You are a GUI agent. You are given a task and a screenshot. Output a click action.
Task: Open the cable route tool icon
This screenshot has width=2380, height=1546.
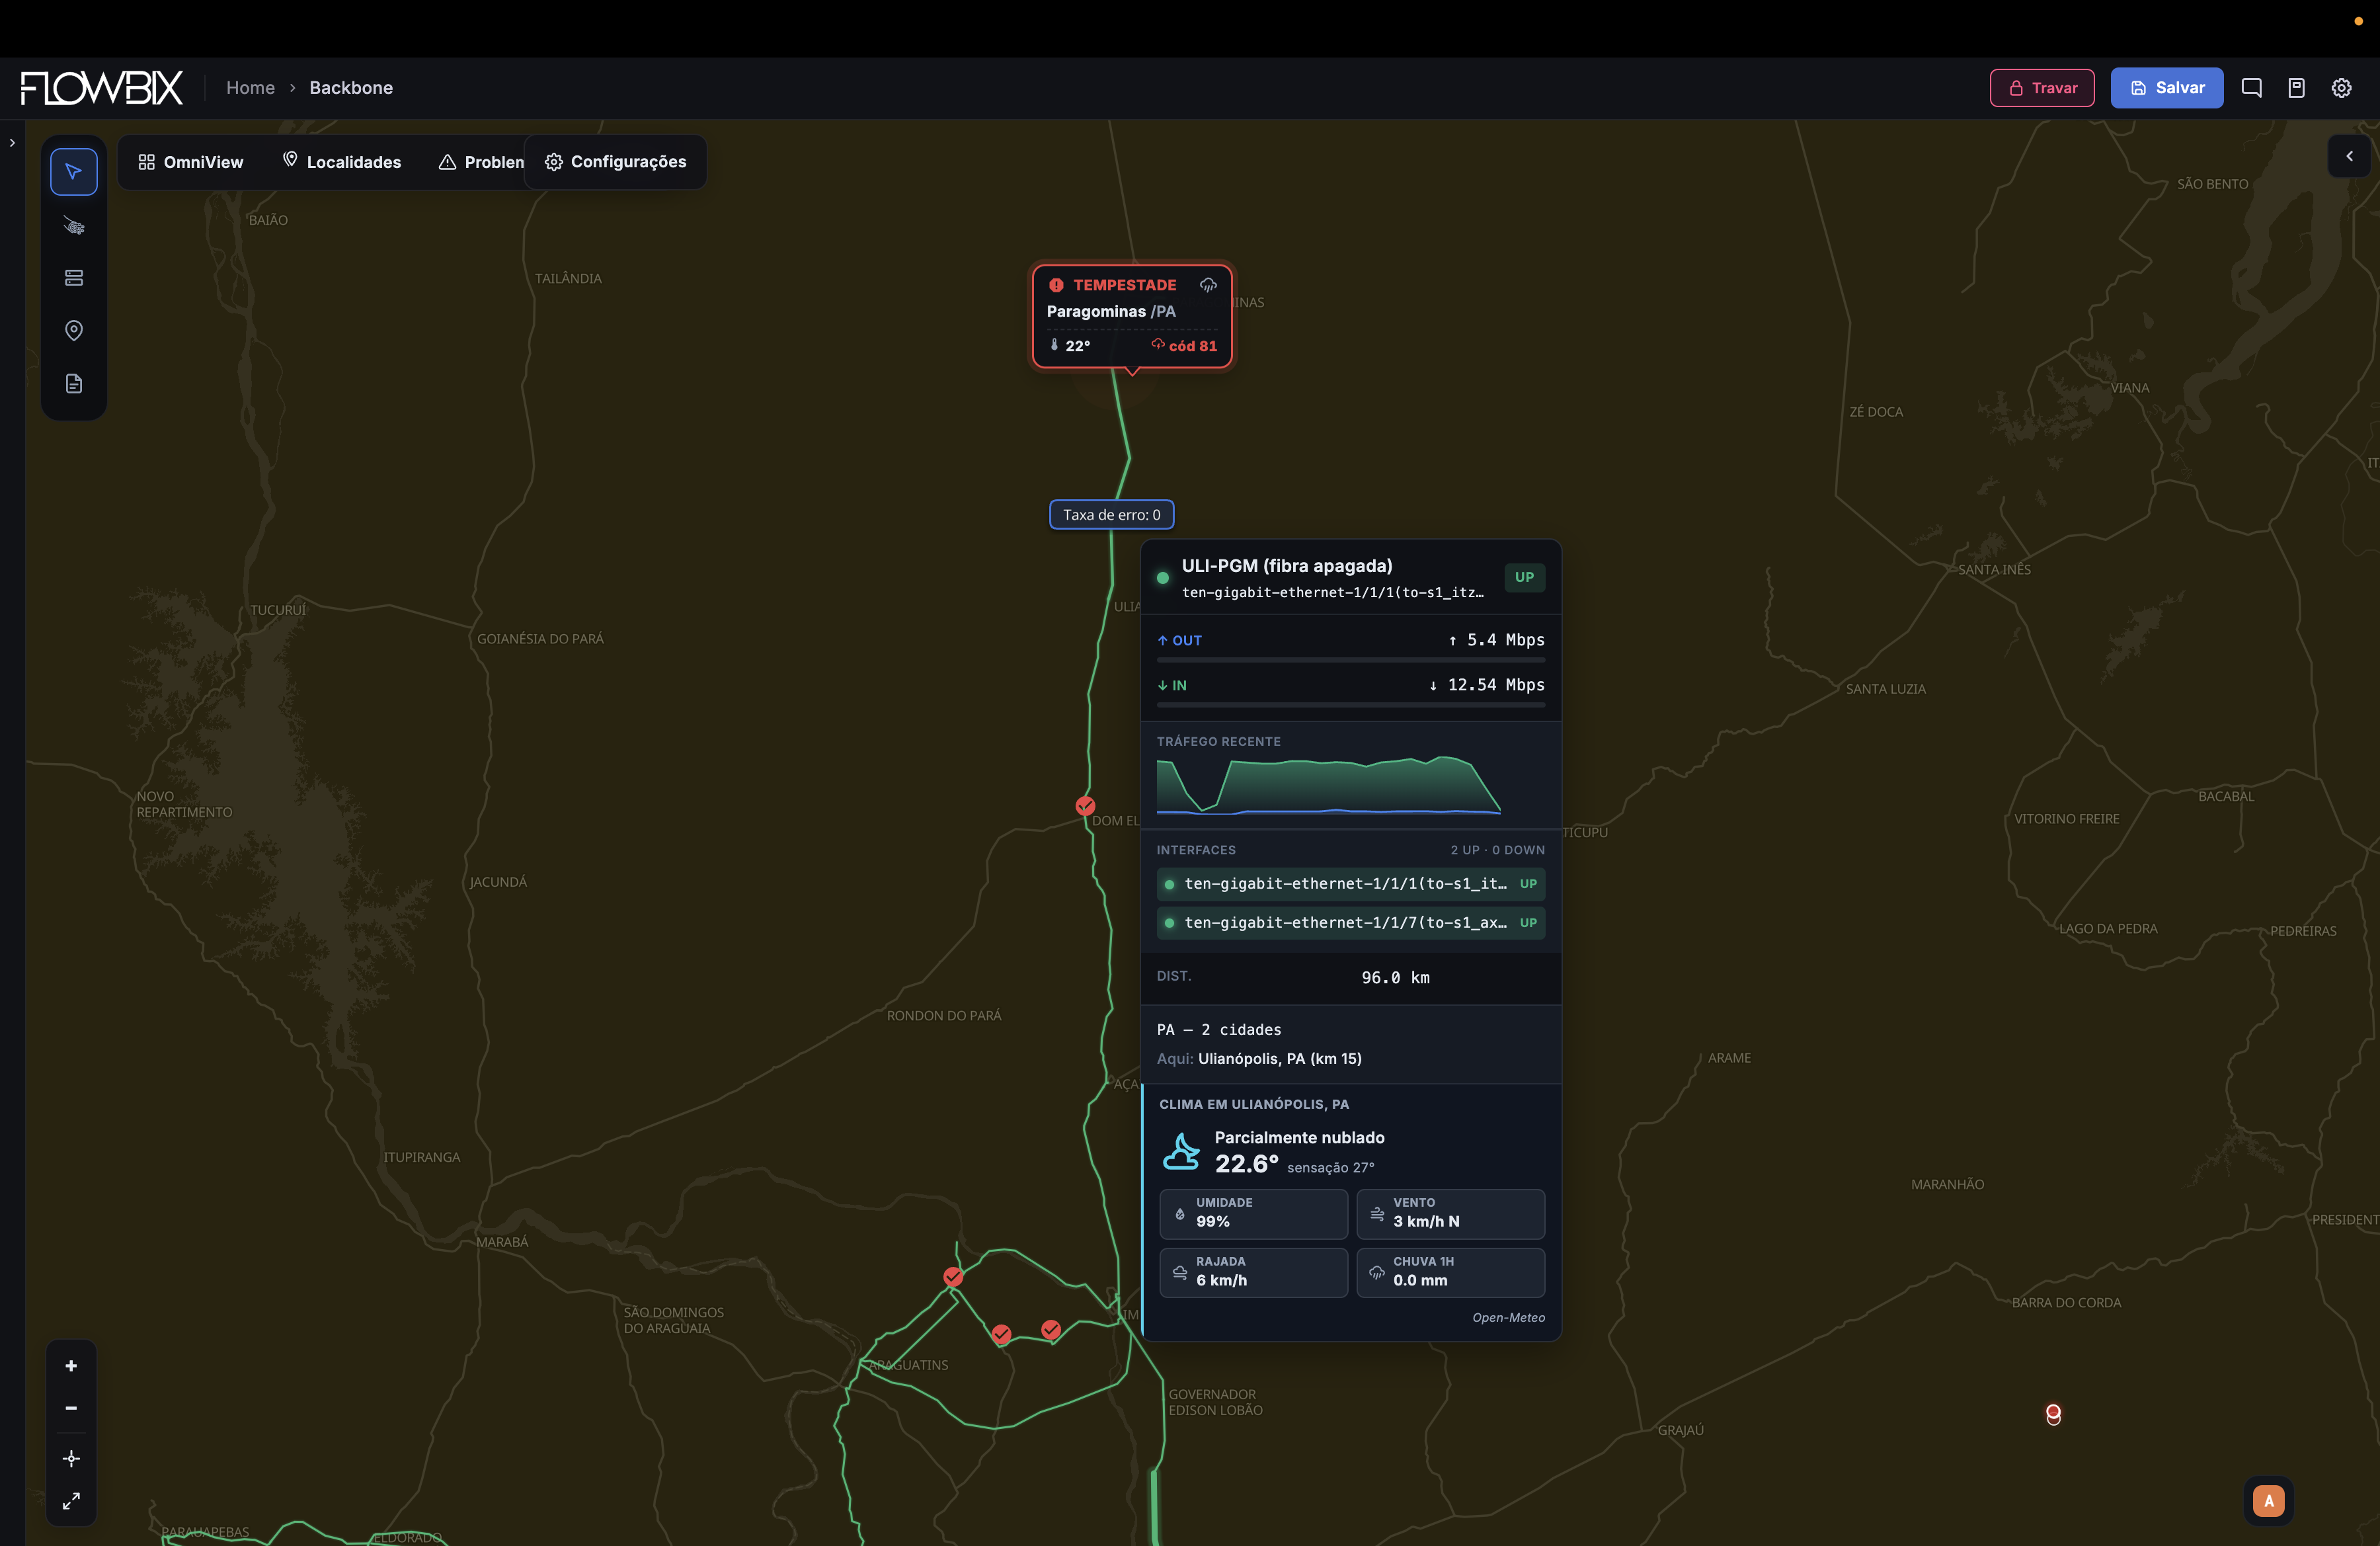pos(73,225)
